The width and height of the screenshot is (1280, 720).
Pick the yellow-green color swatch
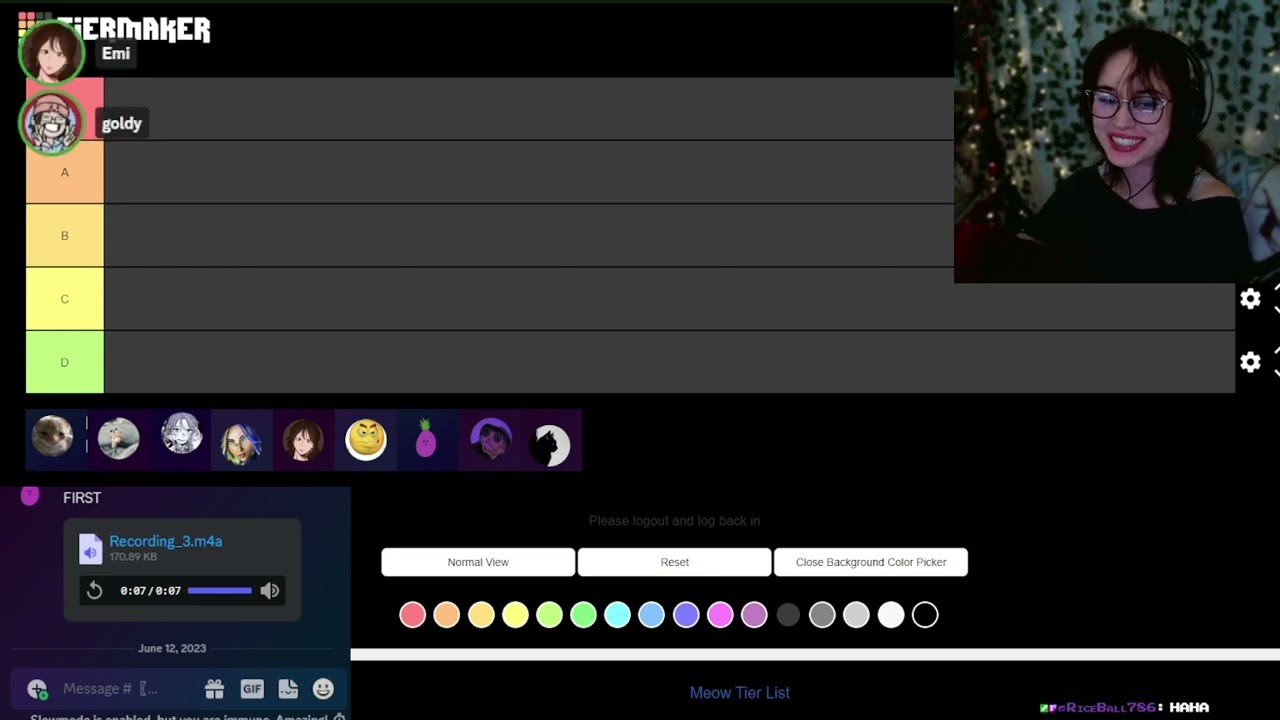click(x=549, y=615)
